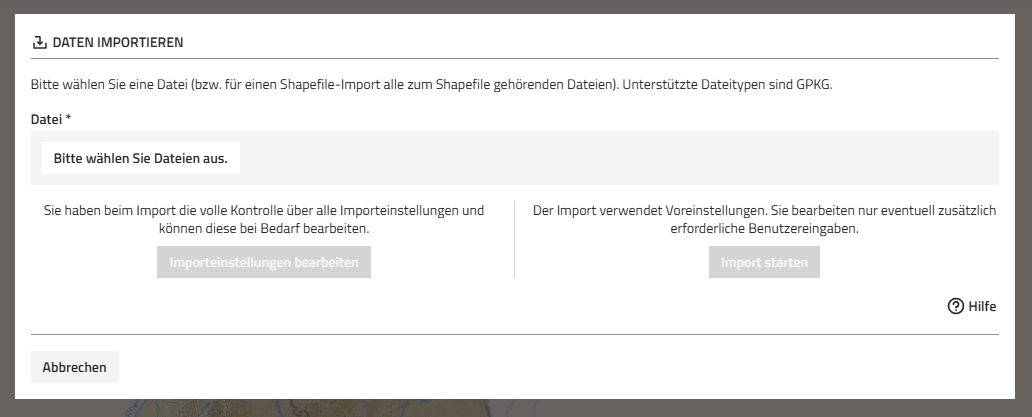Viewport: 1032px width, 417px height.
Task: Start the import with Import starten
Action: click(x=764, y=262)
